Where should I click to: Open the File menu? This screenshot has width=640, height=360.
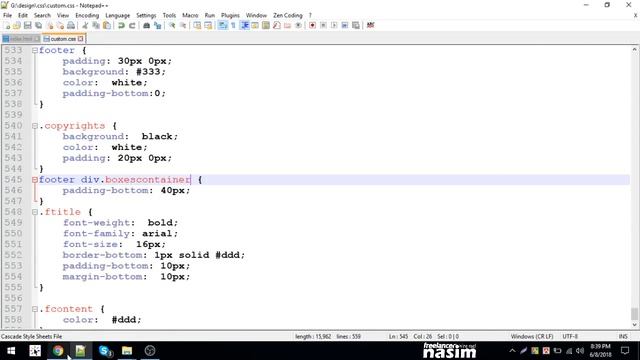7,15
